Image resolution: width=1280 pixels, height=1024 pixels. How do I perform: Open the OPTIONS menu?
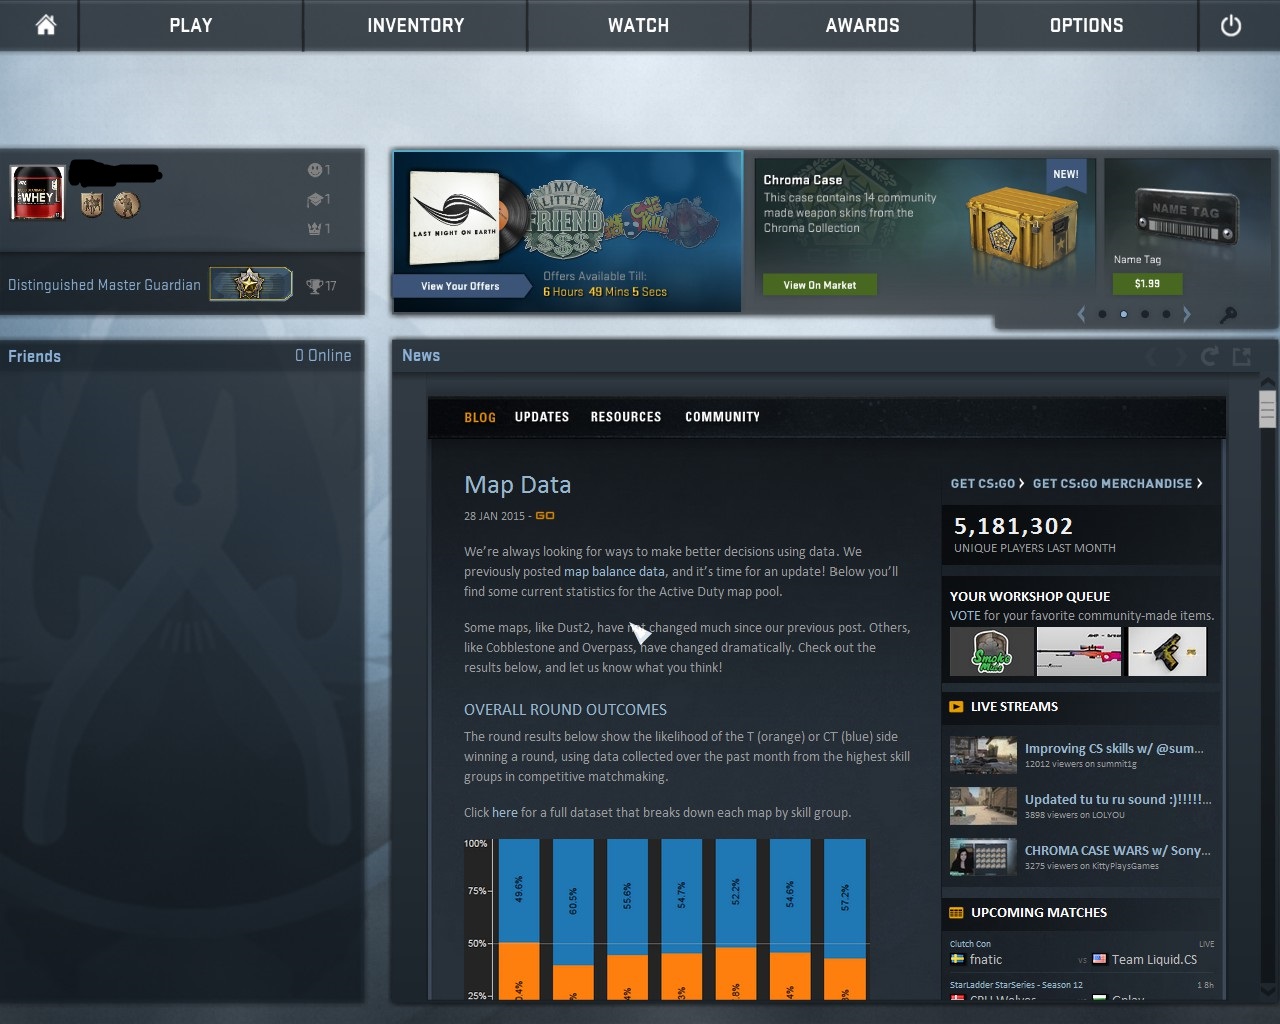point(1086,25)
